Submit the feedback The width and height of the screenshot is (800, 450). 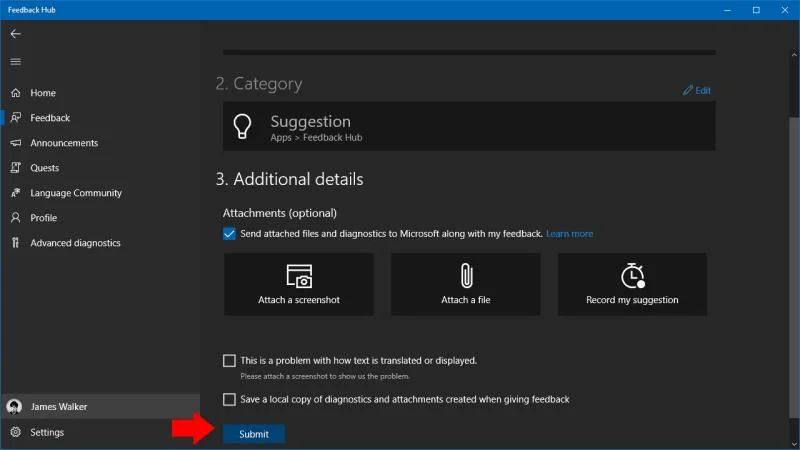point(254,434)
